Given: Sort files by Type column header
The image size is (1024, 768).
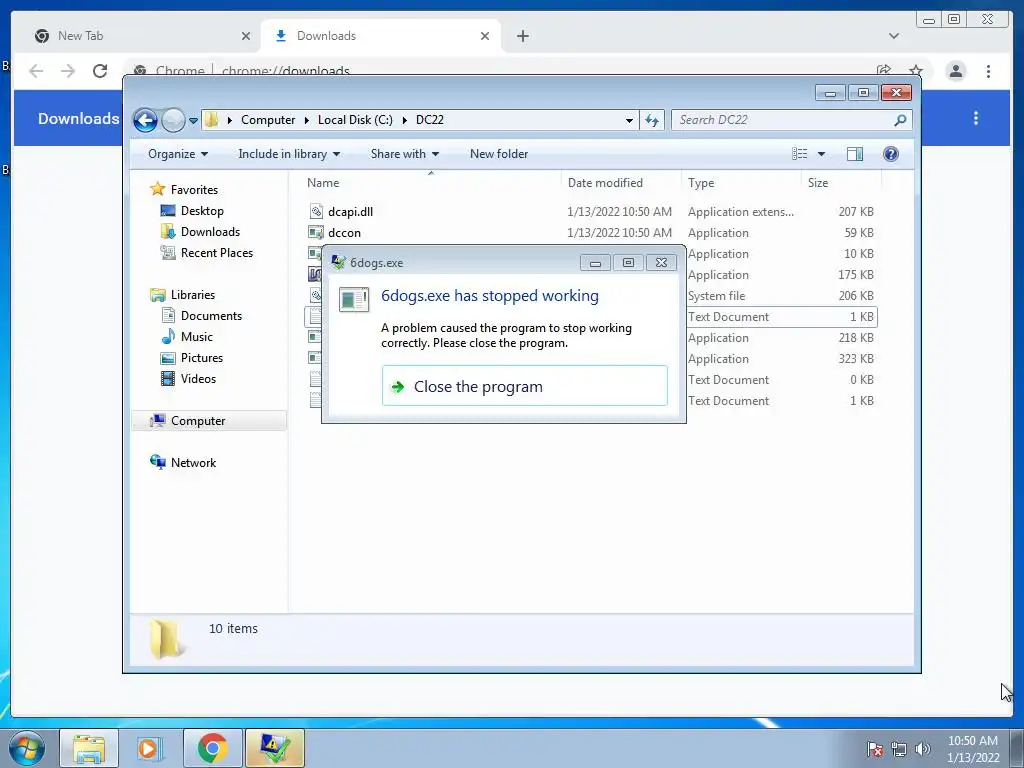Looking at the screenshot, I should (741, 183).
